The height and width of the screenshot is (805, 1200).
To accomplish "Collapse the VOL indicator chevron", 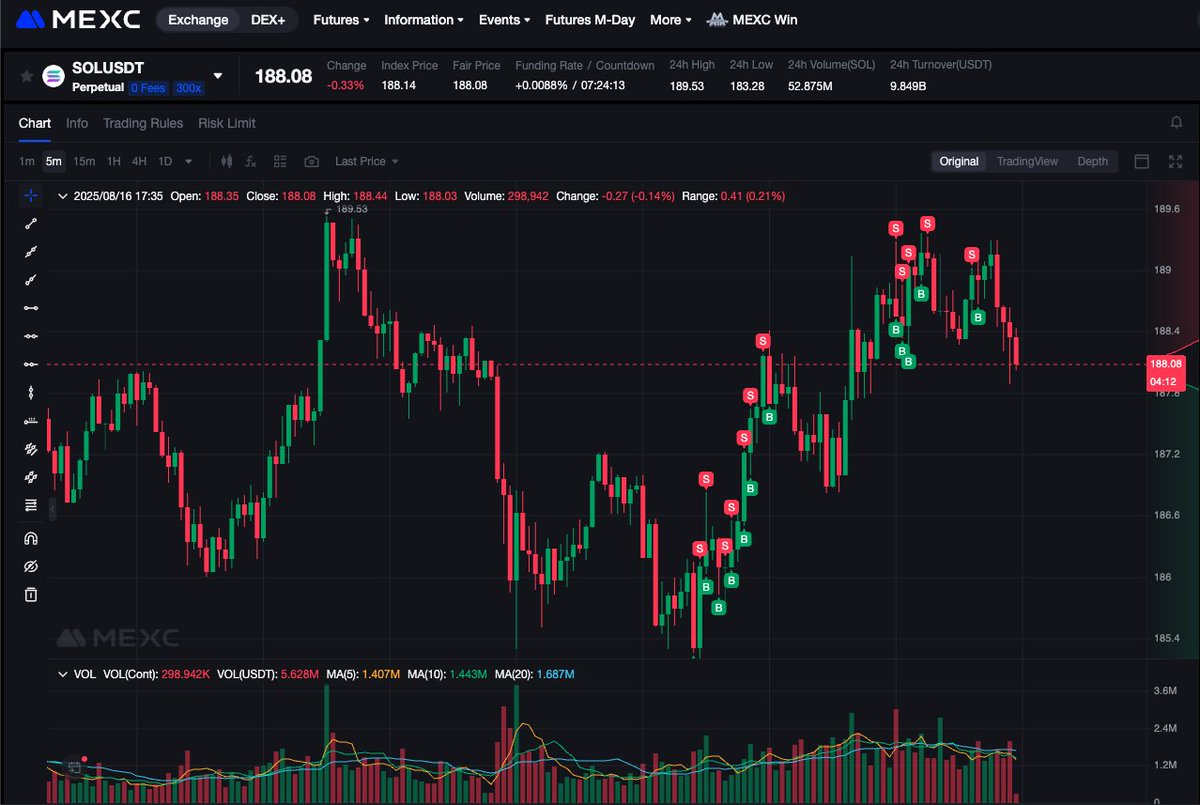I will [x=63, y=674].
